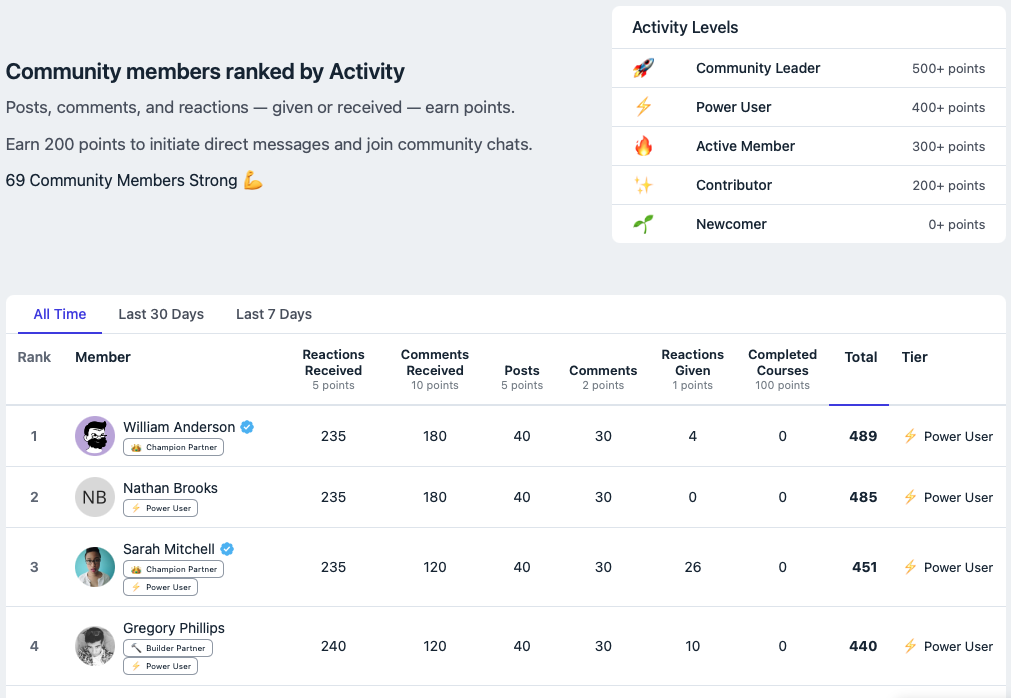
Task: Sort by Reactions Given column header
Action: tap(692, 369)
